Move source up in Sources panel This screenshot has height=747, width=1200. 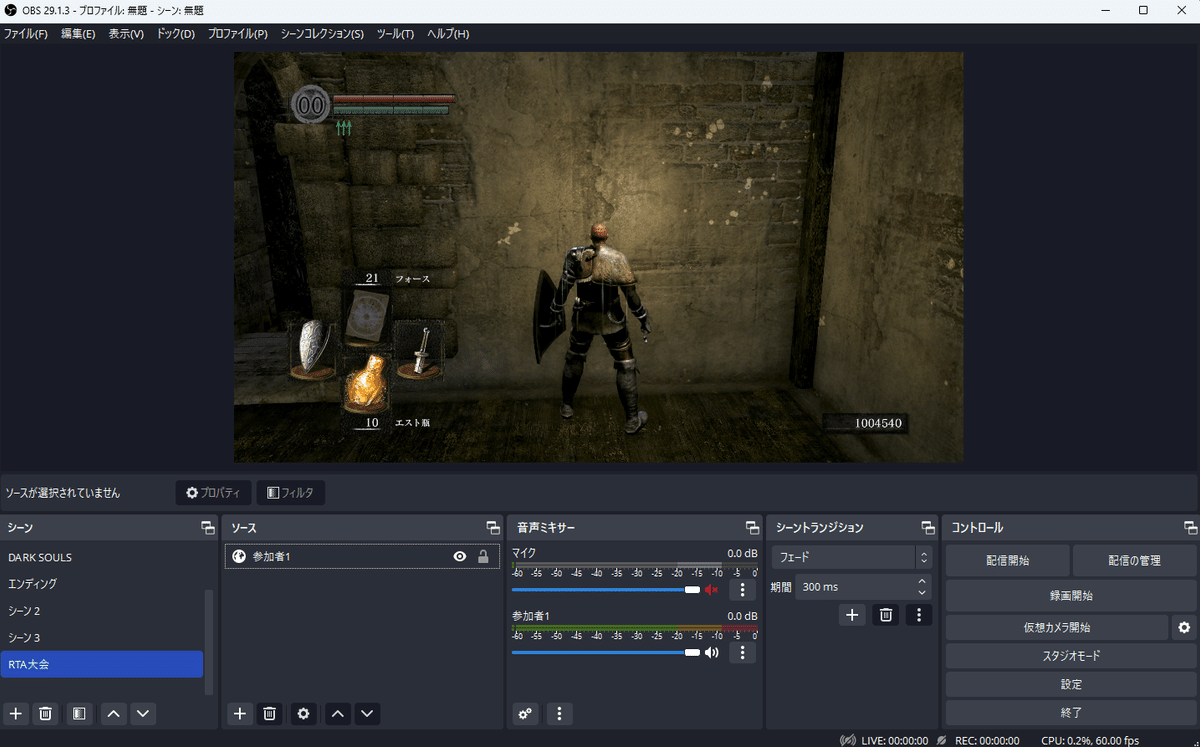[337, 713]
